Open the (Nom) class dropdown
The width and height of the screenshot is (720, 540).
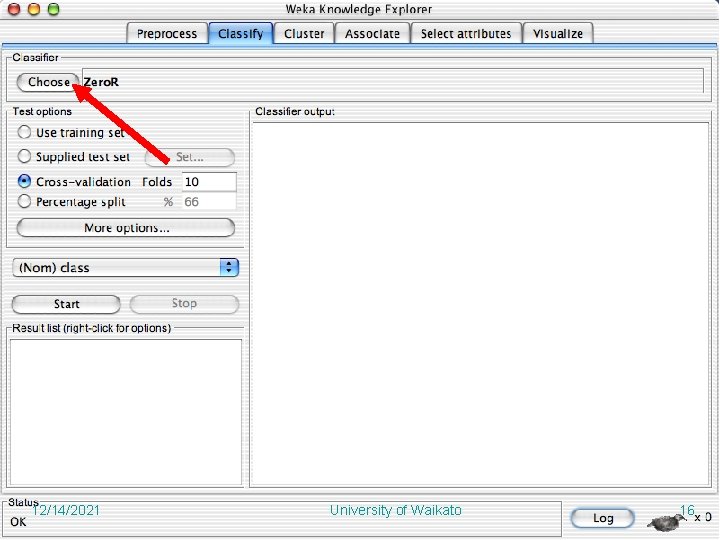tap(125, 267)
